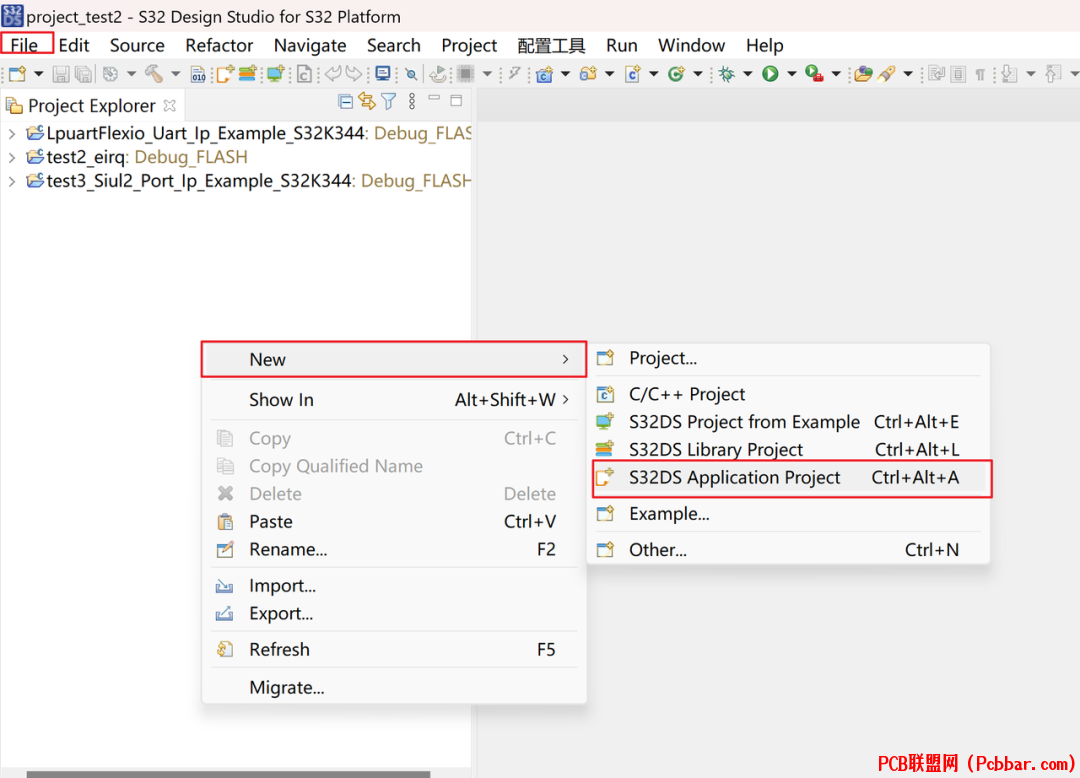Open the dropdown arrow beside the Build hammer
This screenshot has height=778, width=1080.
[x=176, y=74]
